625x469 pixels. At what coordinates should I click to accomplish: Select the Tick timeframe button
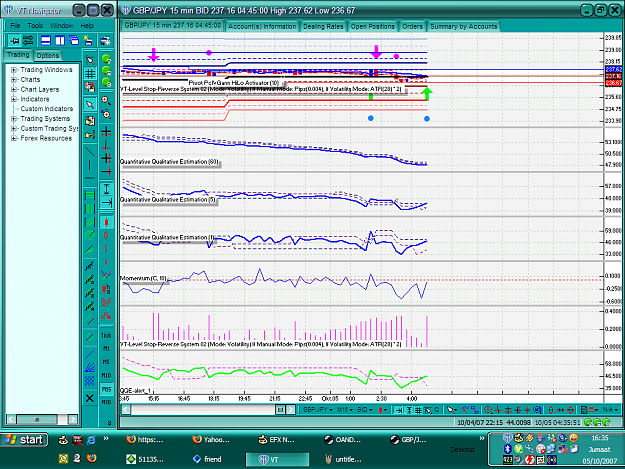[x=106, y=336]
